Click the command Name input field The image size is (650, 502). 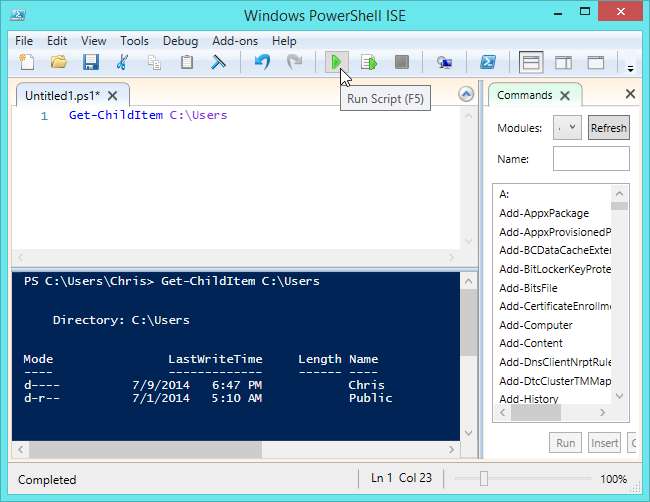click(x=591, y=159)
